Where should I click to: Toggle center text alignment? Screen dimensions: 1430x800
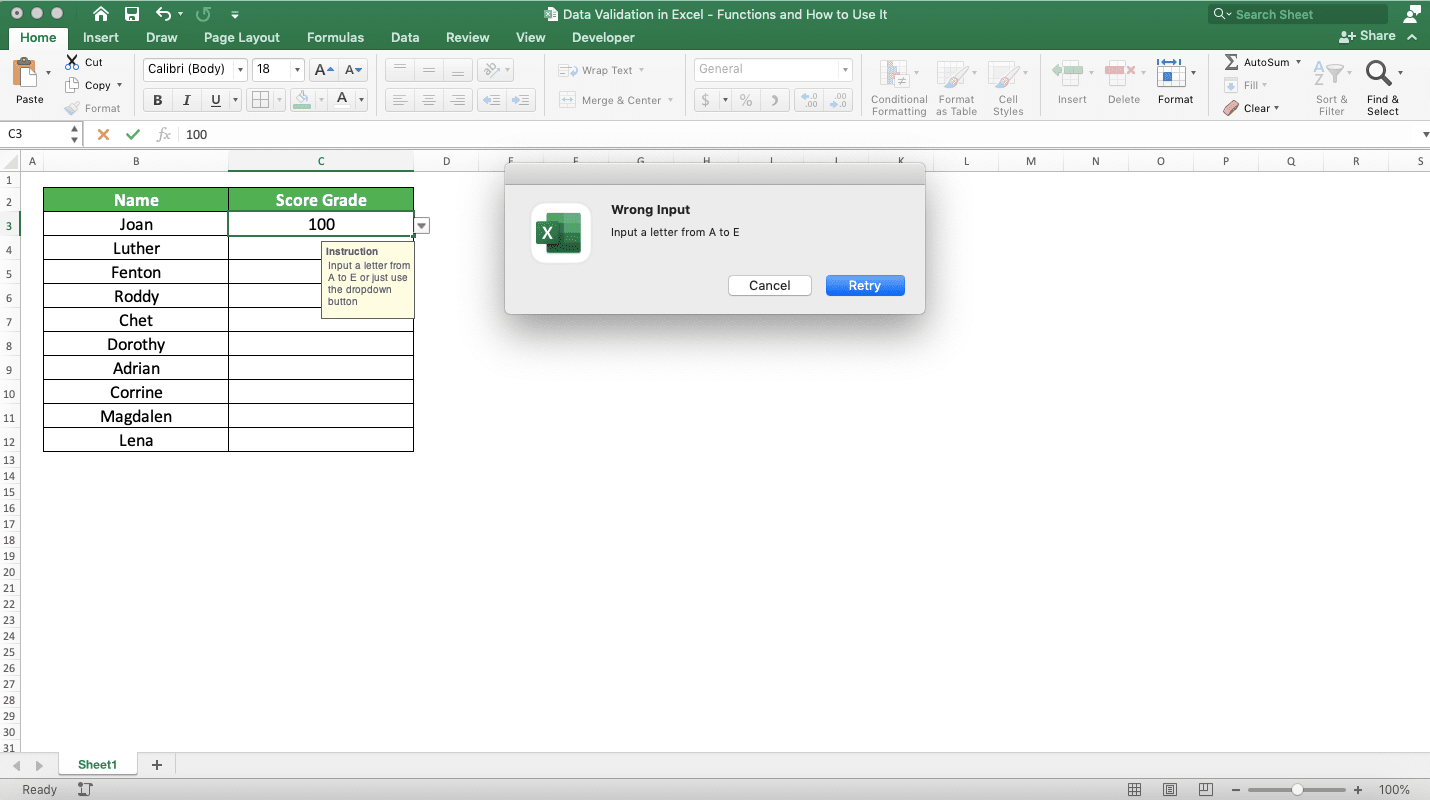[429, 100]
